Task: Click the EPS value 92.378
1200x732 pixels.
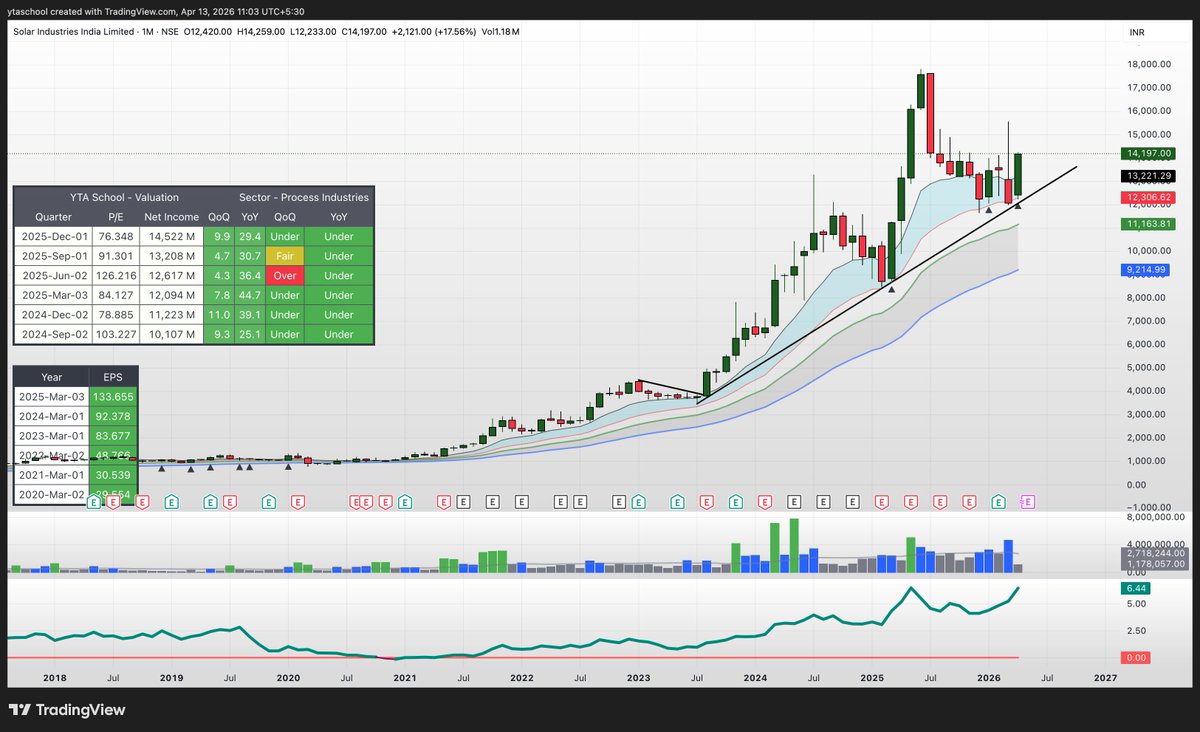Action: (114, 416)
